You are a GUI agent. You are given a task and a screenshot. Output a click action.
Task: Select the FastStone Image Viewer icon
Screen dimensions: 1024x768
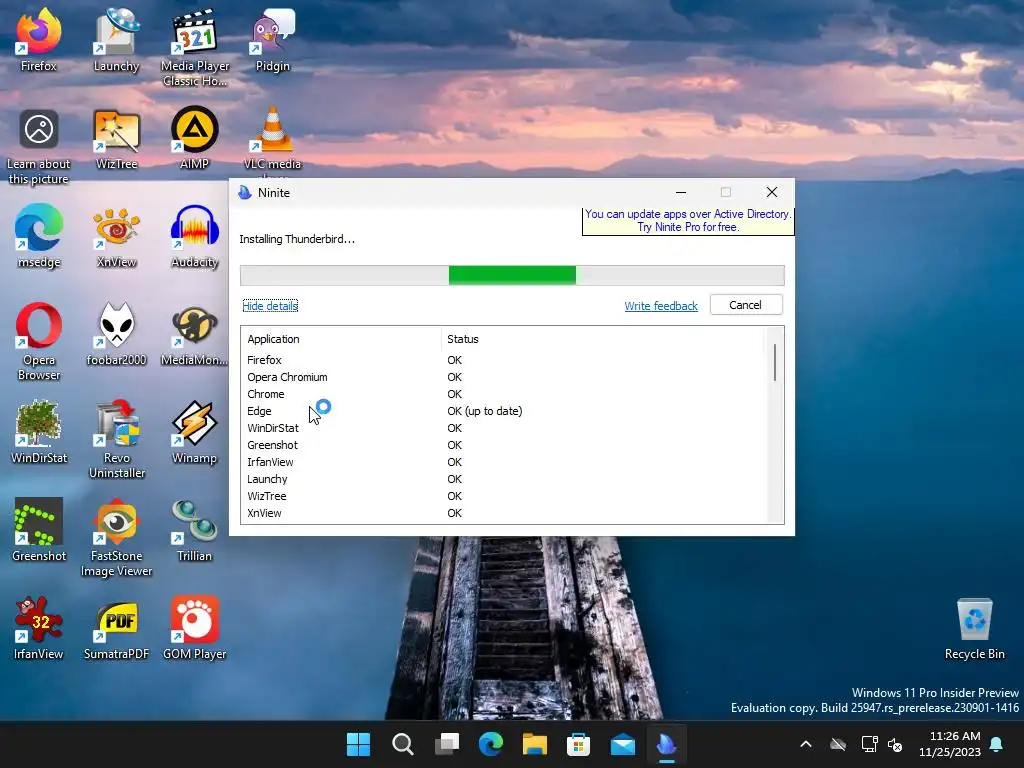pyautogui.click(x=116, y=537)
